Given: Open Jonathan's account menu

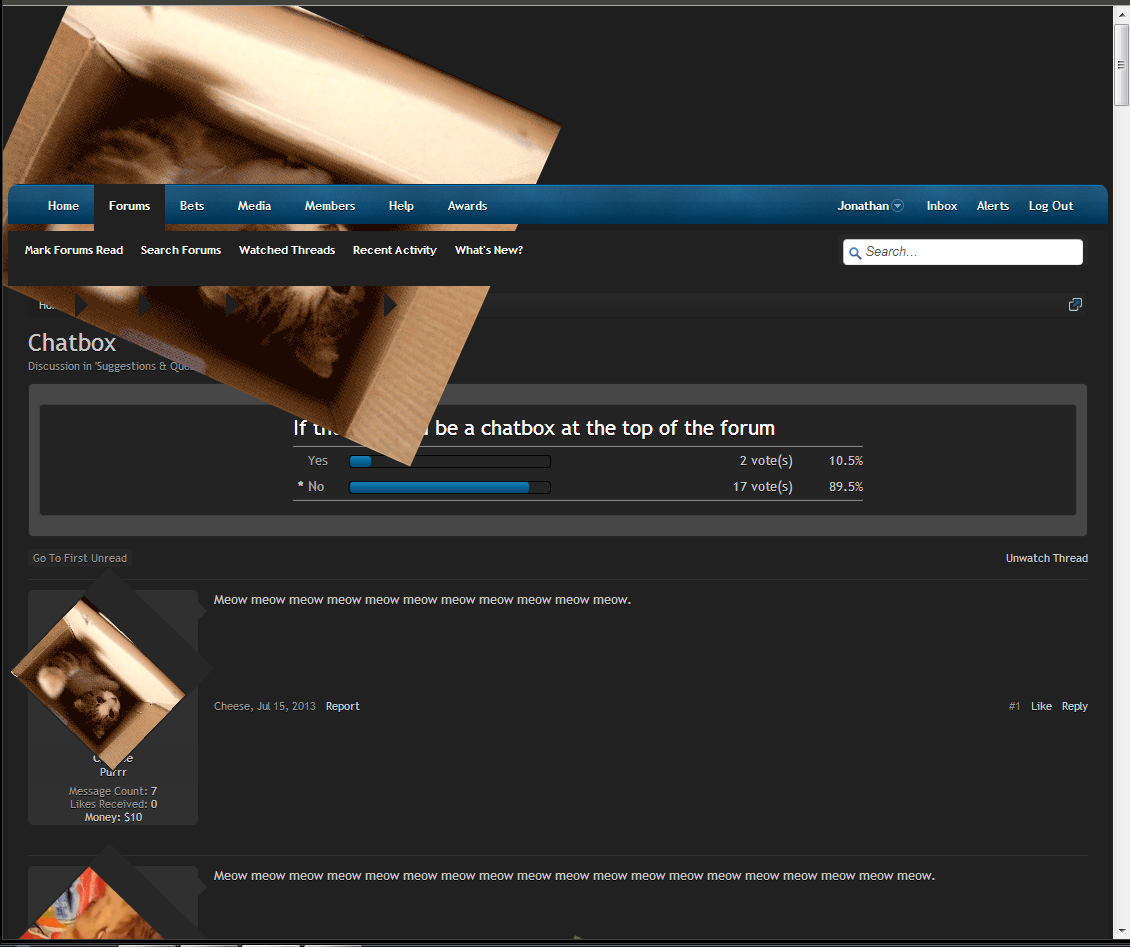Looking at the screenshot, I should [863, 206].
